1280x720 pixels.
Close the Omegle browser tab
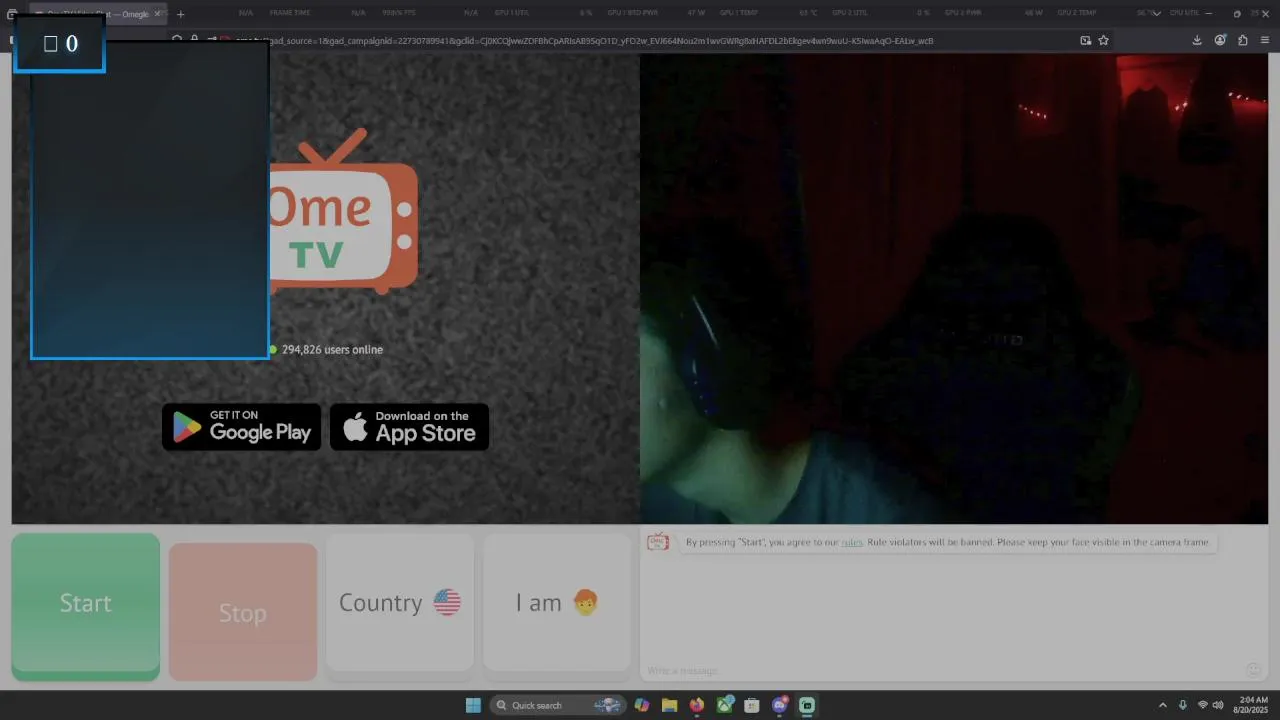pyautogui.click(x=157, y=14)
